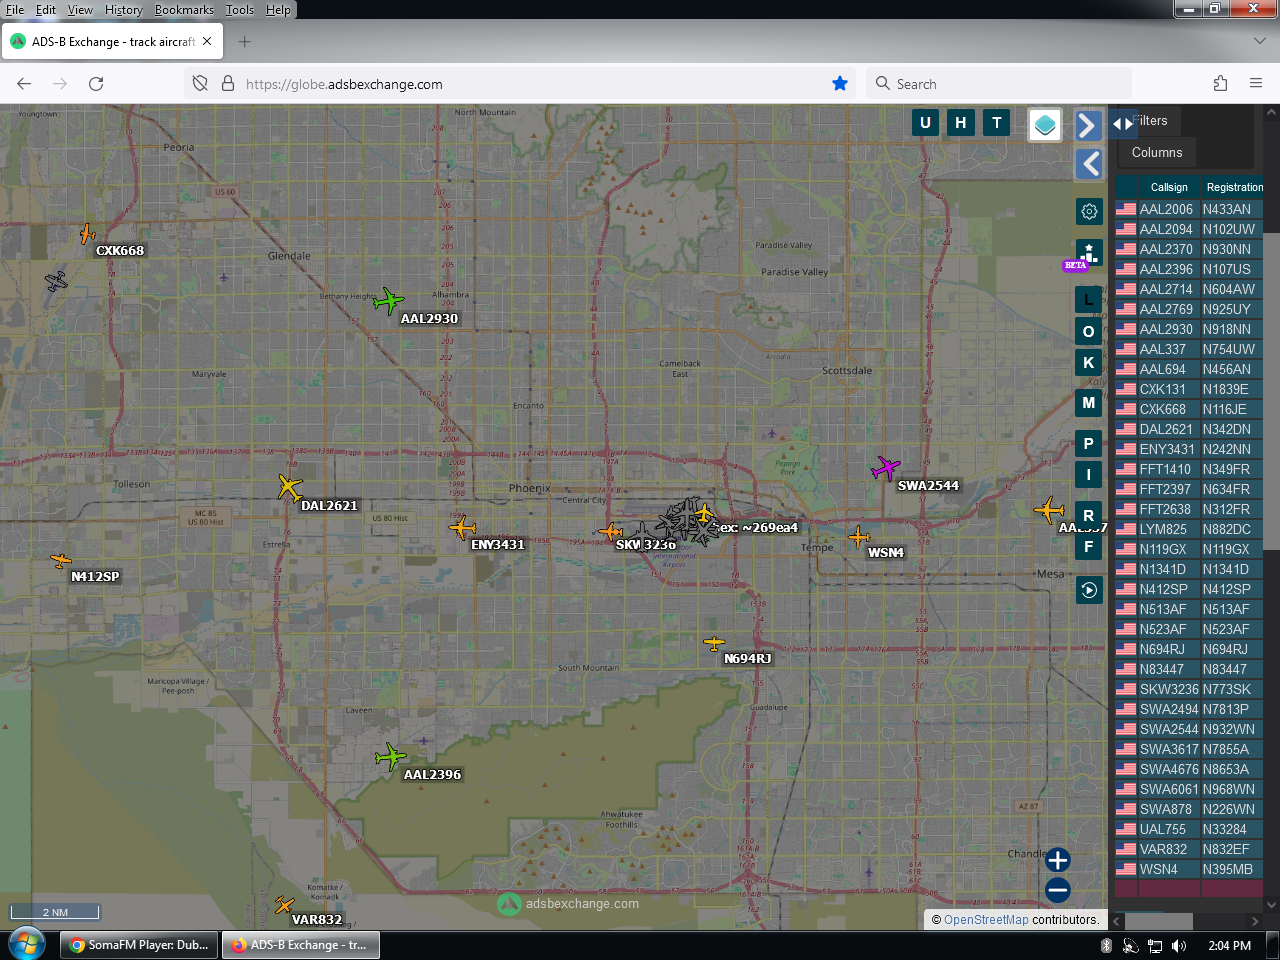Start history replay playback
The image size is (1280, 960).
click(x=1089, y=590)
